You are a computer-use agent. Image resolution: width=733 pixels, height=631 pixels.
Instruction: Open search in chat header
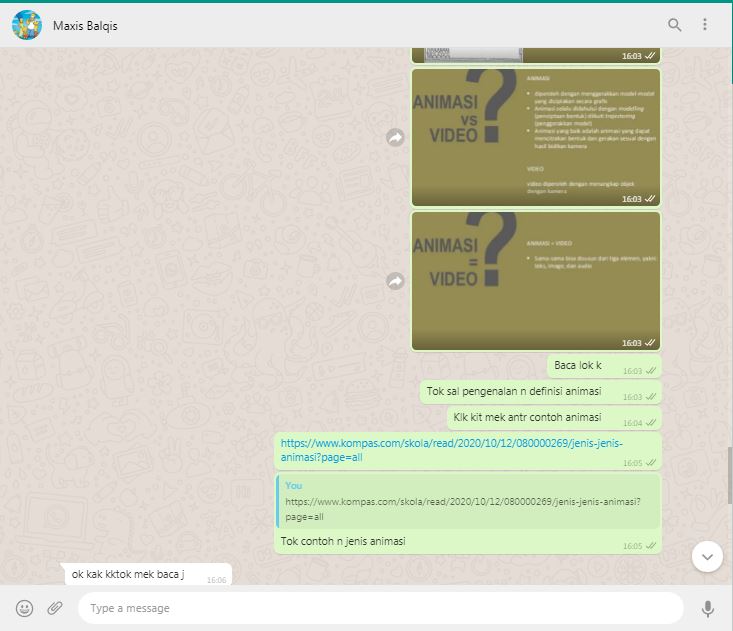coord(675,25)
